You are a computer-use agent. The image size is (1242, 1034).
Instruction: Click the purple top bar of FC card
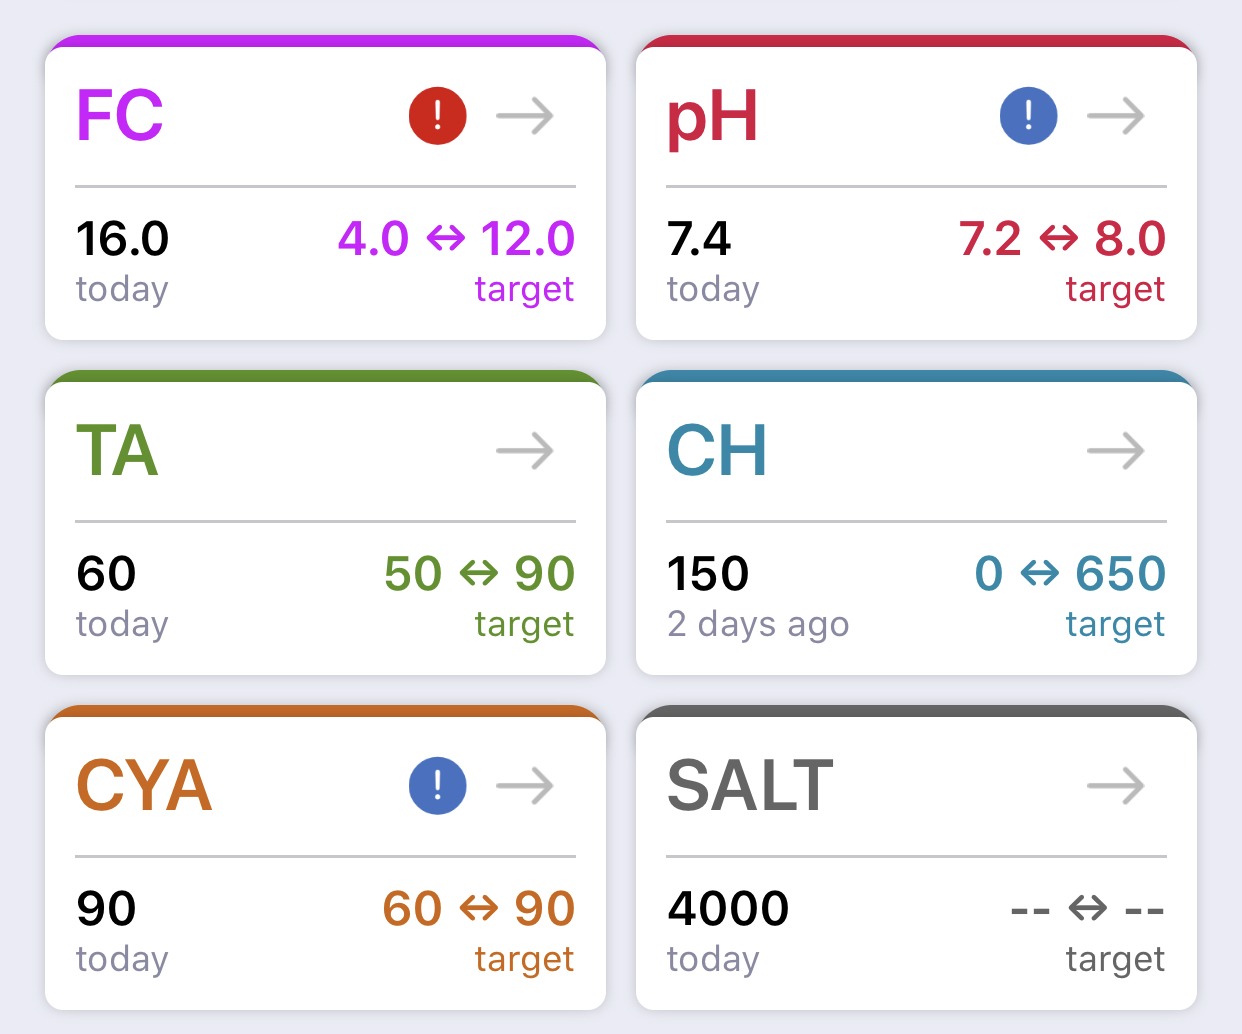pos(325,42)
